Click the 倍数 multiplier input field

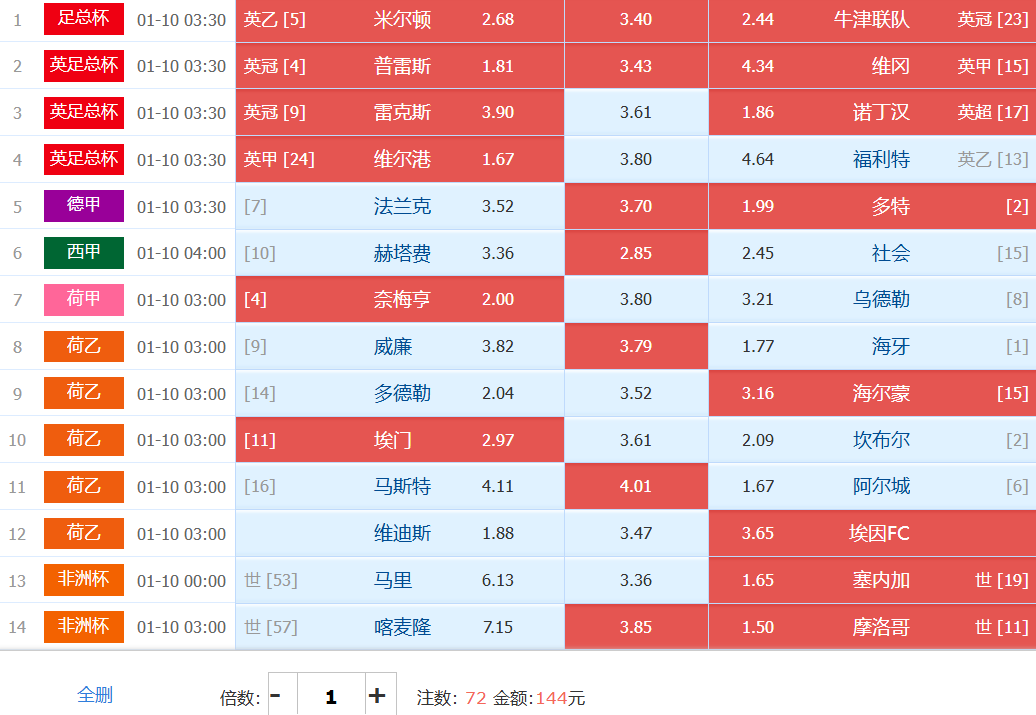coord(331,696)
